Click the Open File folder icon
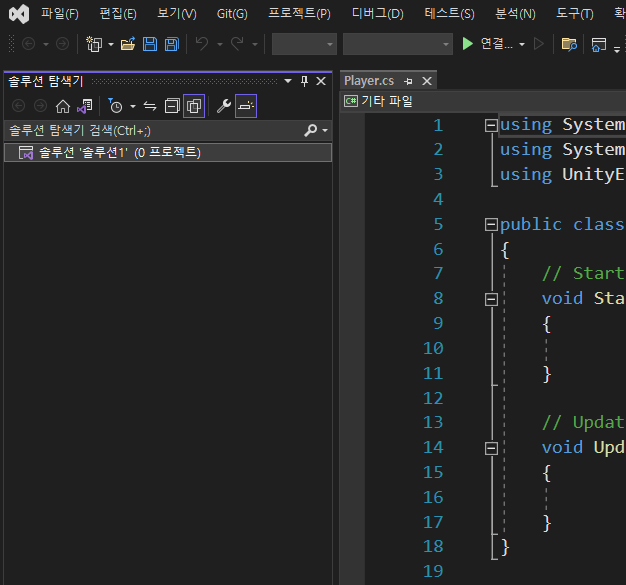The height and width of the screenshot is (585, 626). (x=127, y=44)
